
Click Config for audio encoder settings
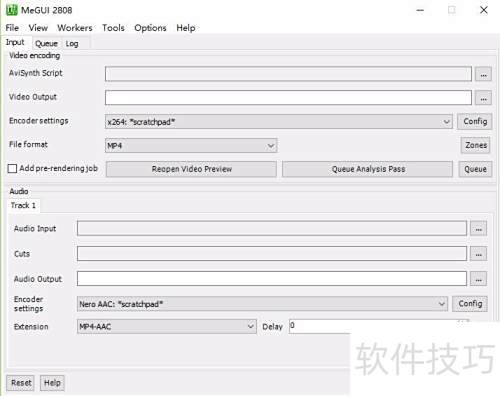[470, 304]
